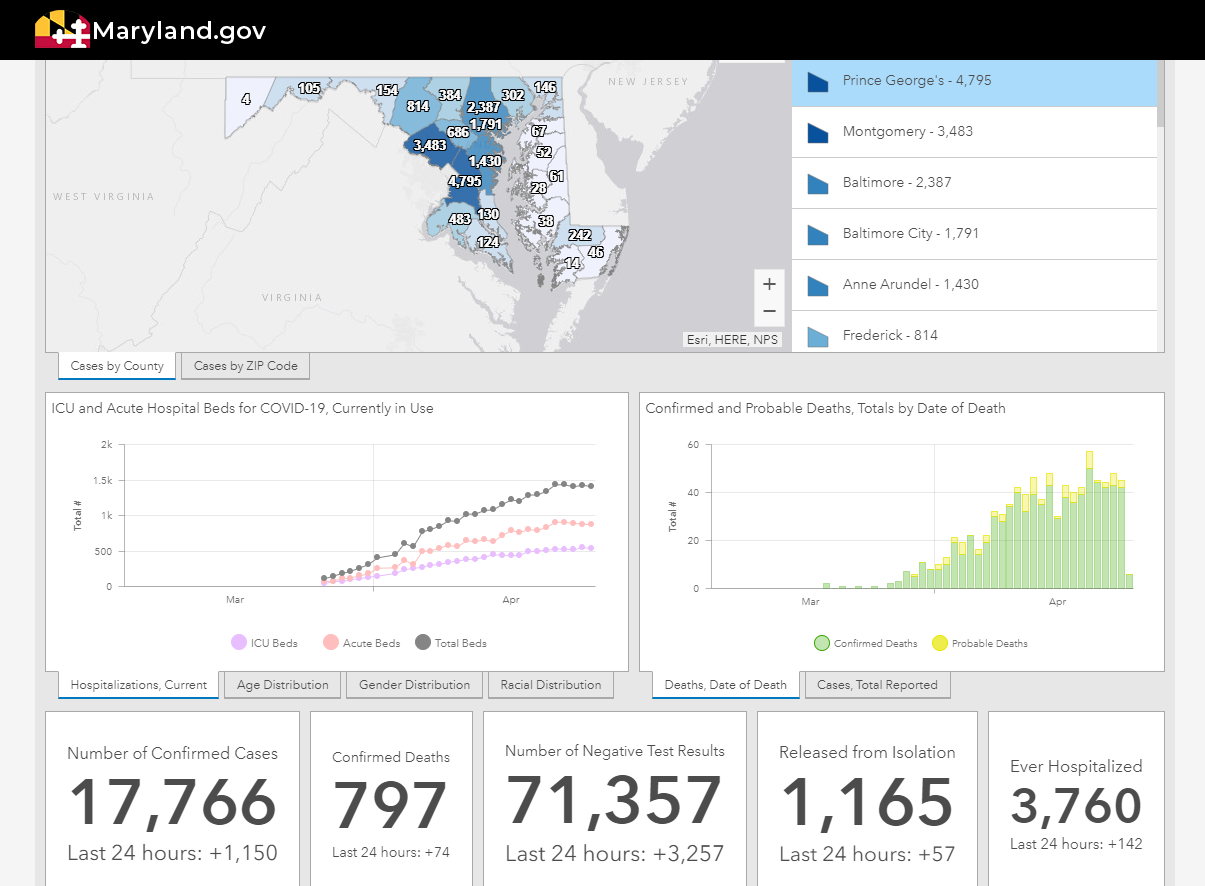The width and height of the screenshot is (1205, 886).
Task: Open the Age Distribution tab
Action: [x=282, y=685]
